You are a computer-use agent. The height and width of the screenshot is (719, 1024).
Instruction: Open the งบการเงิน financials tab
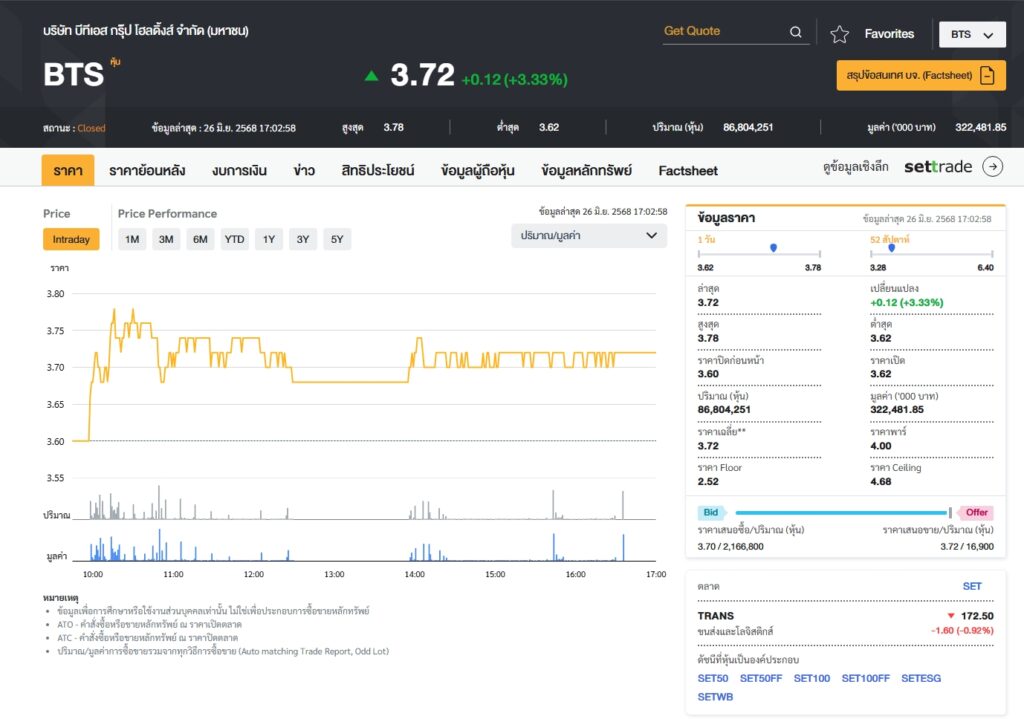point(239,170)
